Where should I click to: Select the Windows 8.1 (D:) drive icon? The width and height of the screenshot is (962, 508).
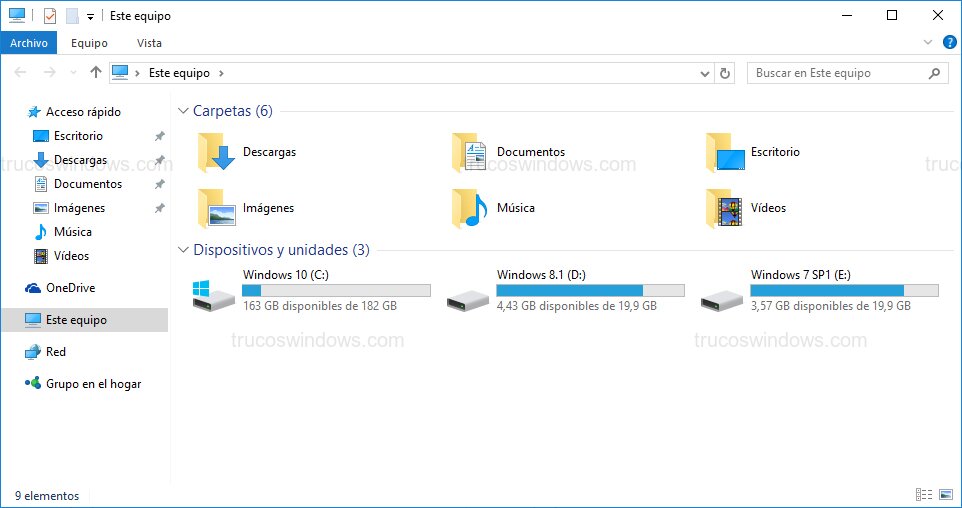click(468, 300)
